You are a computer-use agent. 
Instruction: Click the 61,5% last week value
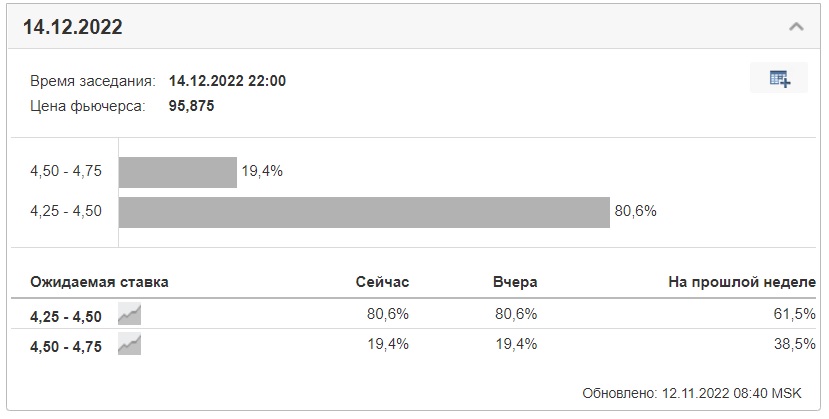[795, 314]
